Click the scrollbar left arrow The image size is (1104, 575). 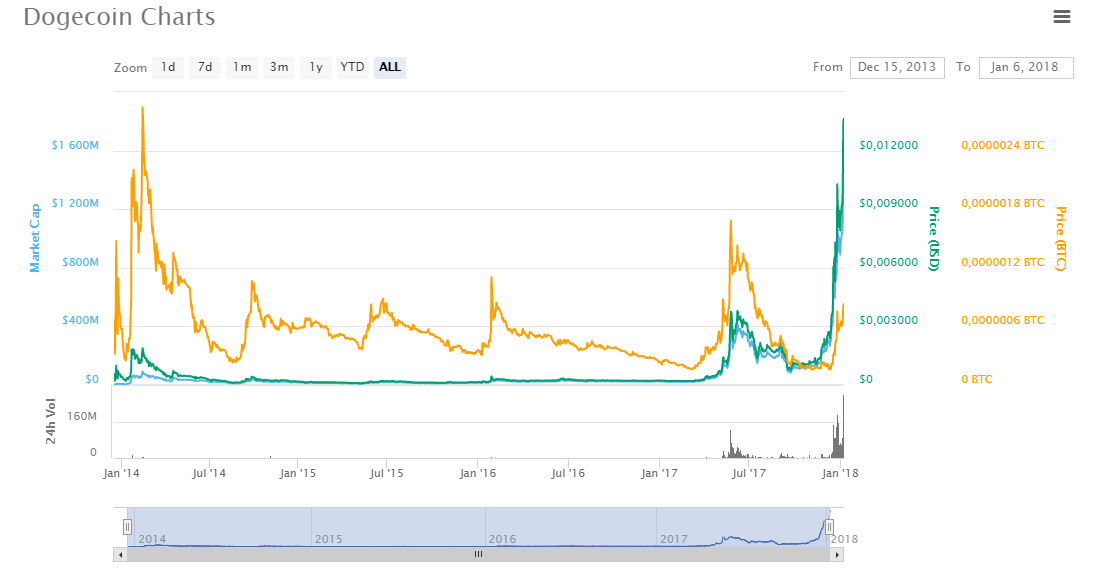tap(120, 555)
